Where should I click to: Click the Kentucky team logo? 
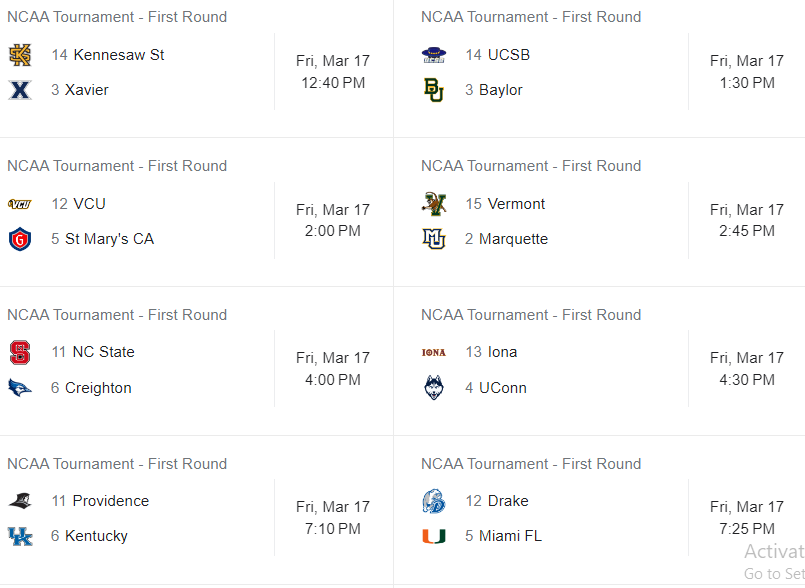click(x=21, y=536)
